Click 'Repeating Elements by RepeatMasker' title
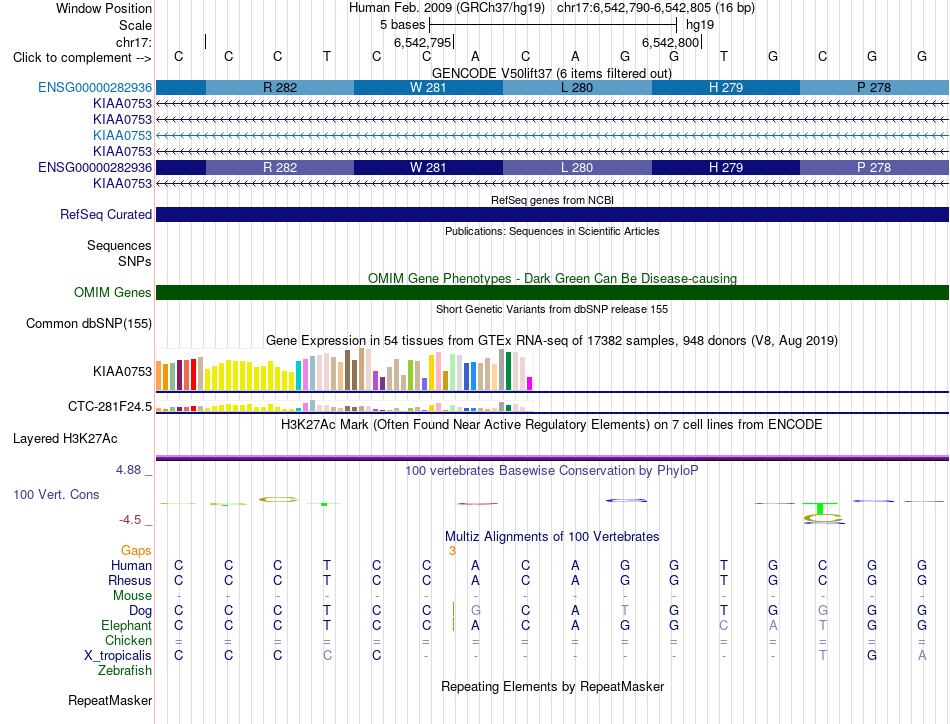This screenshot has width=950, height=724. 552,686
